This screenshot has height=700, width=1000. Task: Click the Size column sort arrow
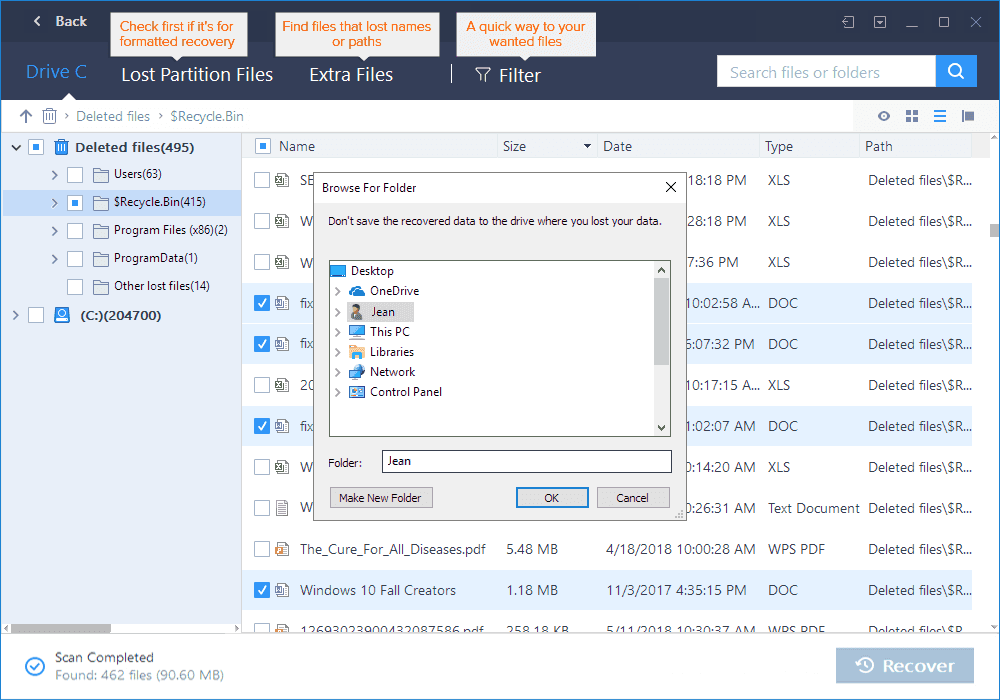pos(587,146)
